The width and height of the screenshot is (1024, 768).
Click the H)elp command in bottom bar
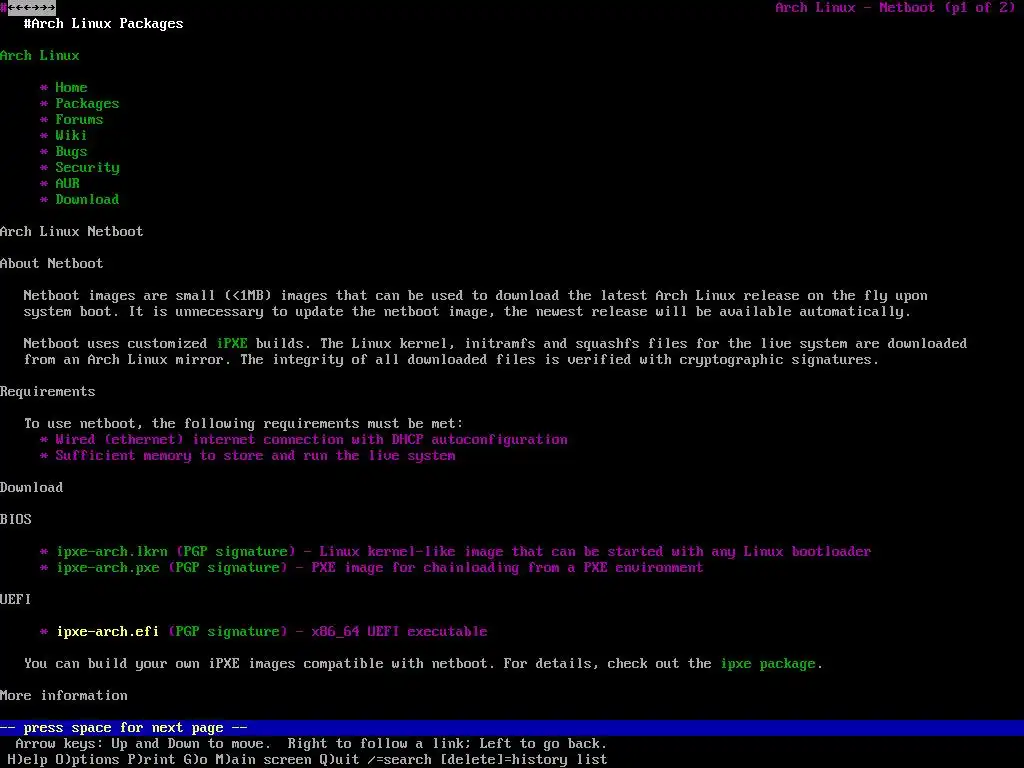tap(27, 760)
